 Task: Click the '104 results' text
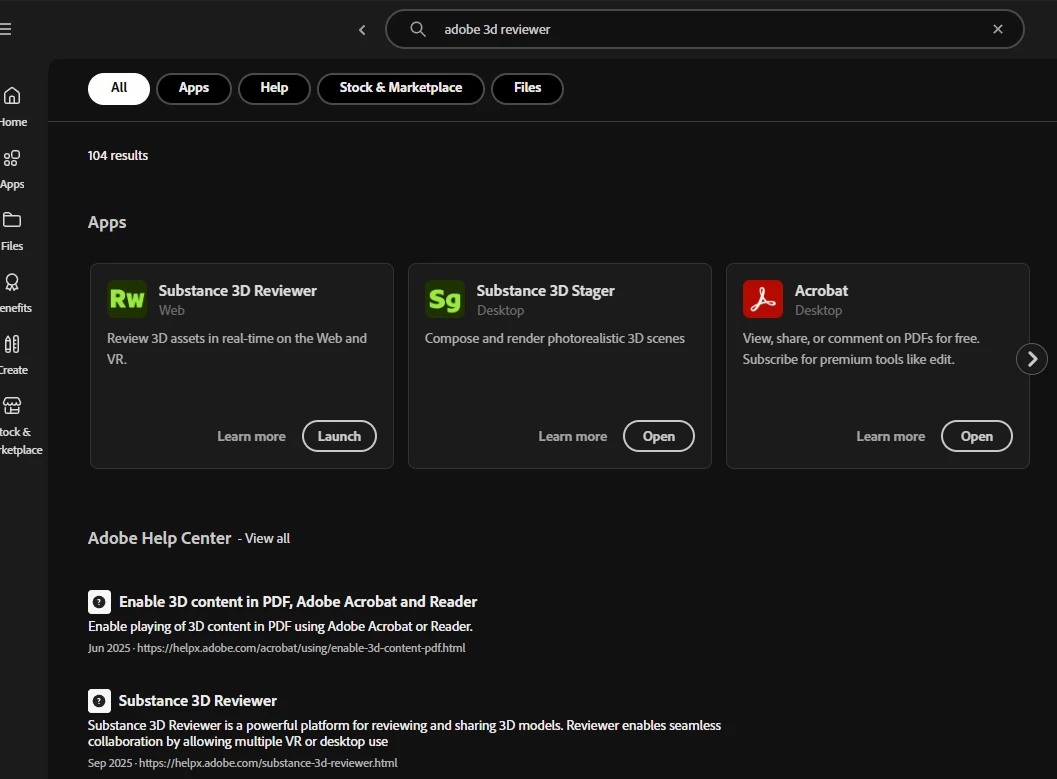point(117,155)
